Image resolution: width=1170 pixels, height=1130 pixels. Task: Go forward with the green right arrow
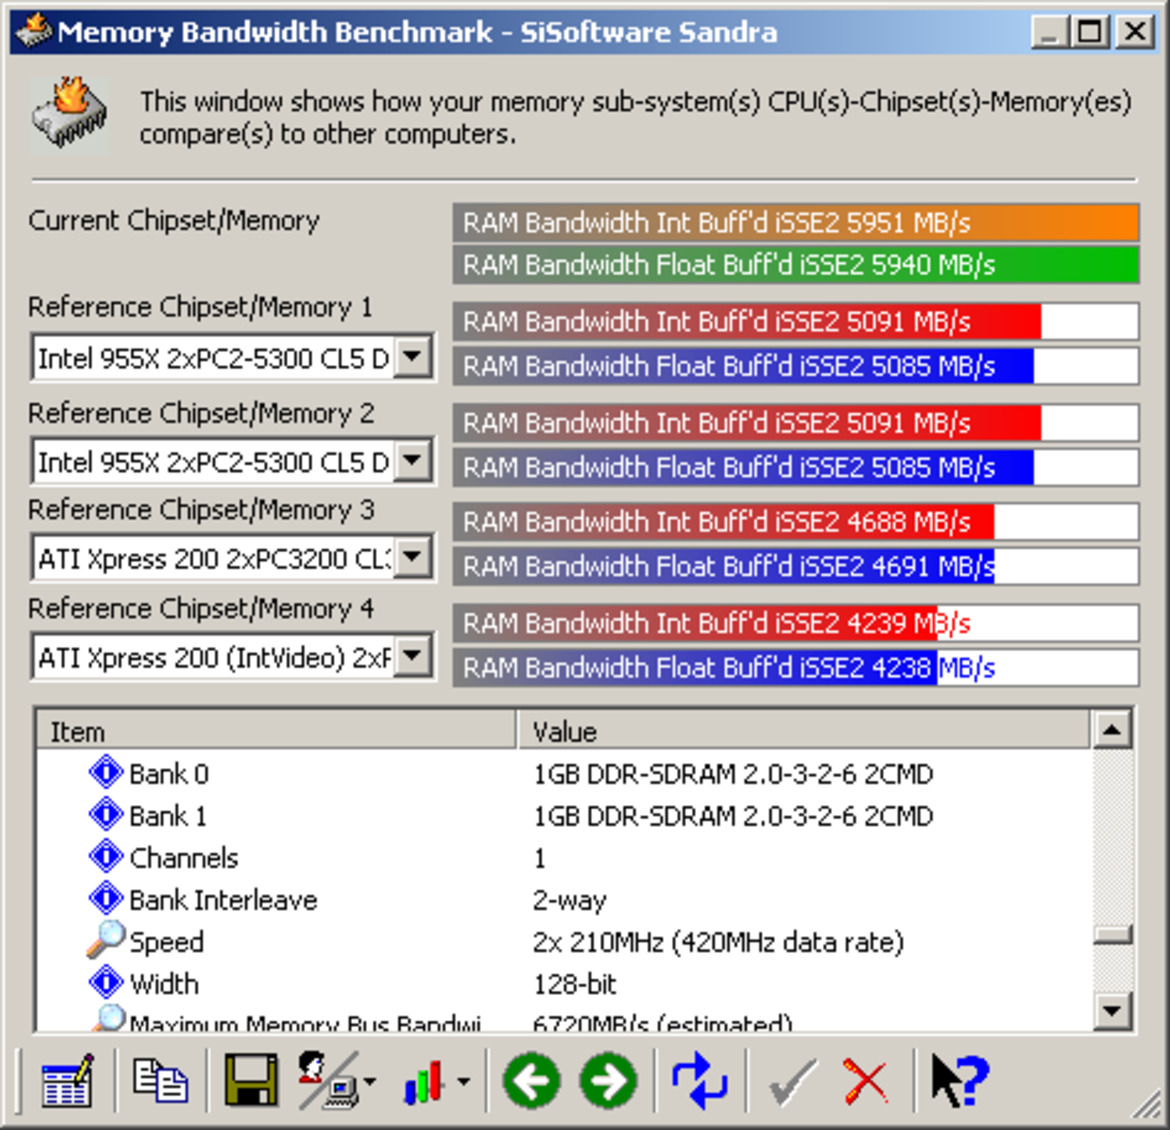pyautogui.click(x=608, y=1080)
